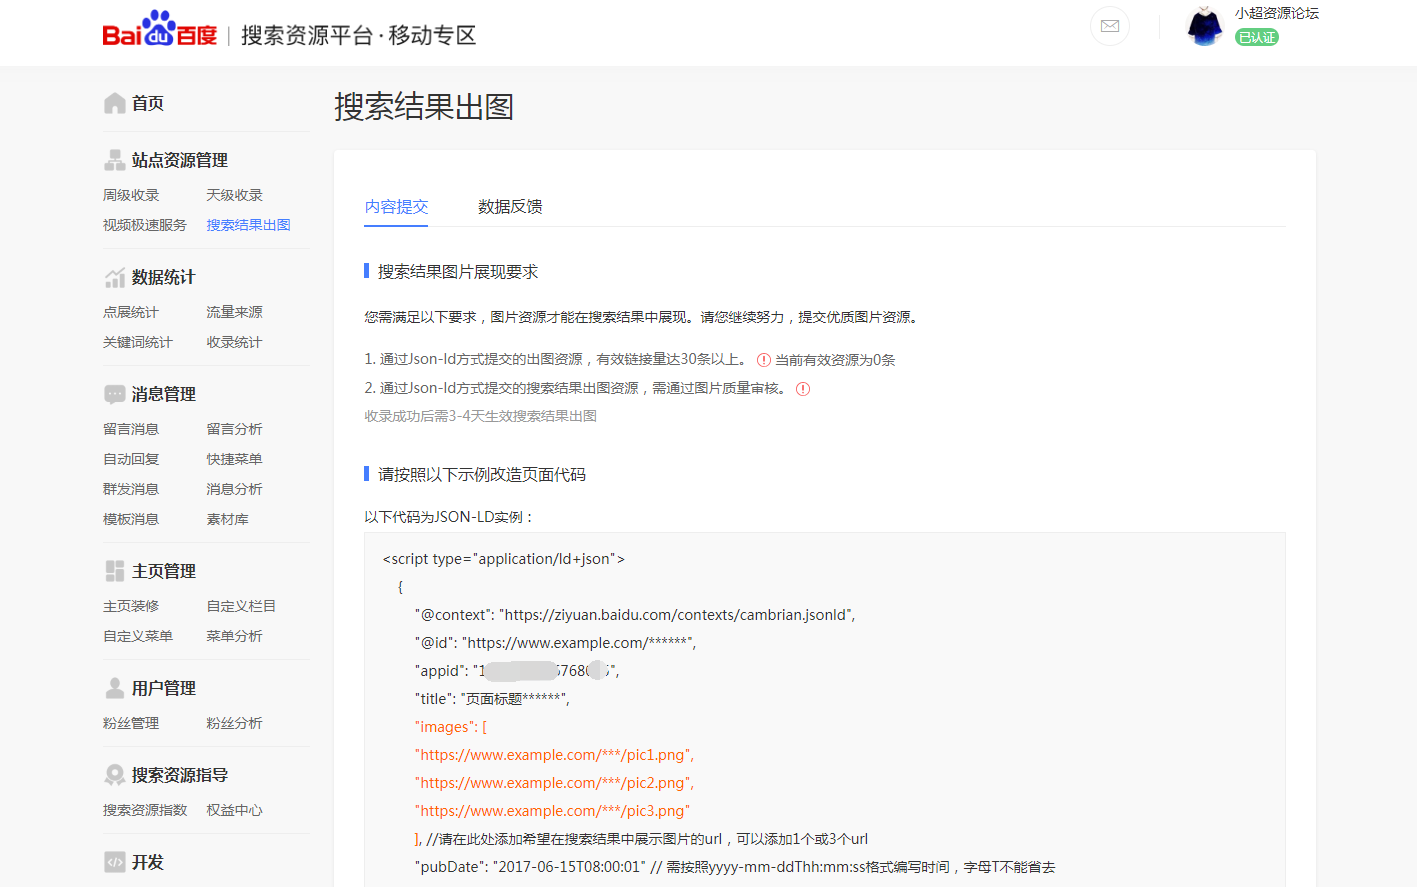Click the 消息管理 chat bubble icon

pyautogui.click(x=115, y=394)
